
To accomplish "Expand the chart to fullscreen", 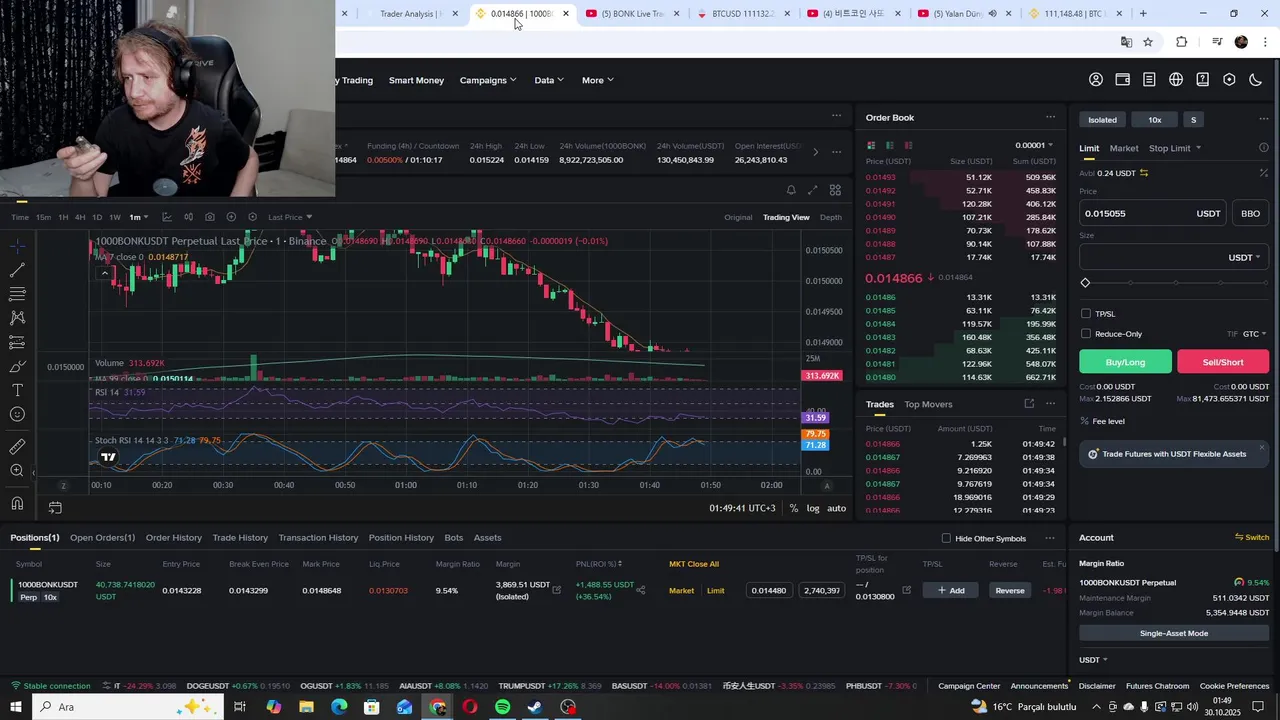I will (813, 190).
